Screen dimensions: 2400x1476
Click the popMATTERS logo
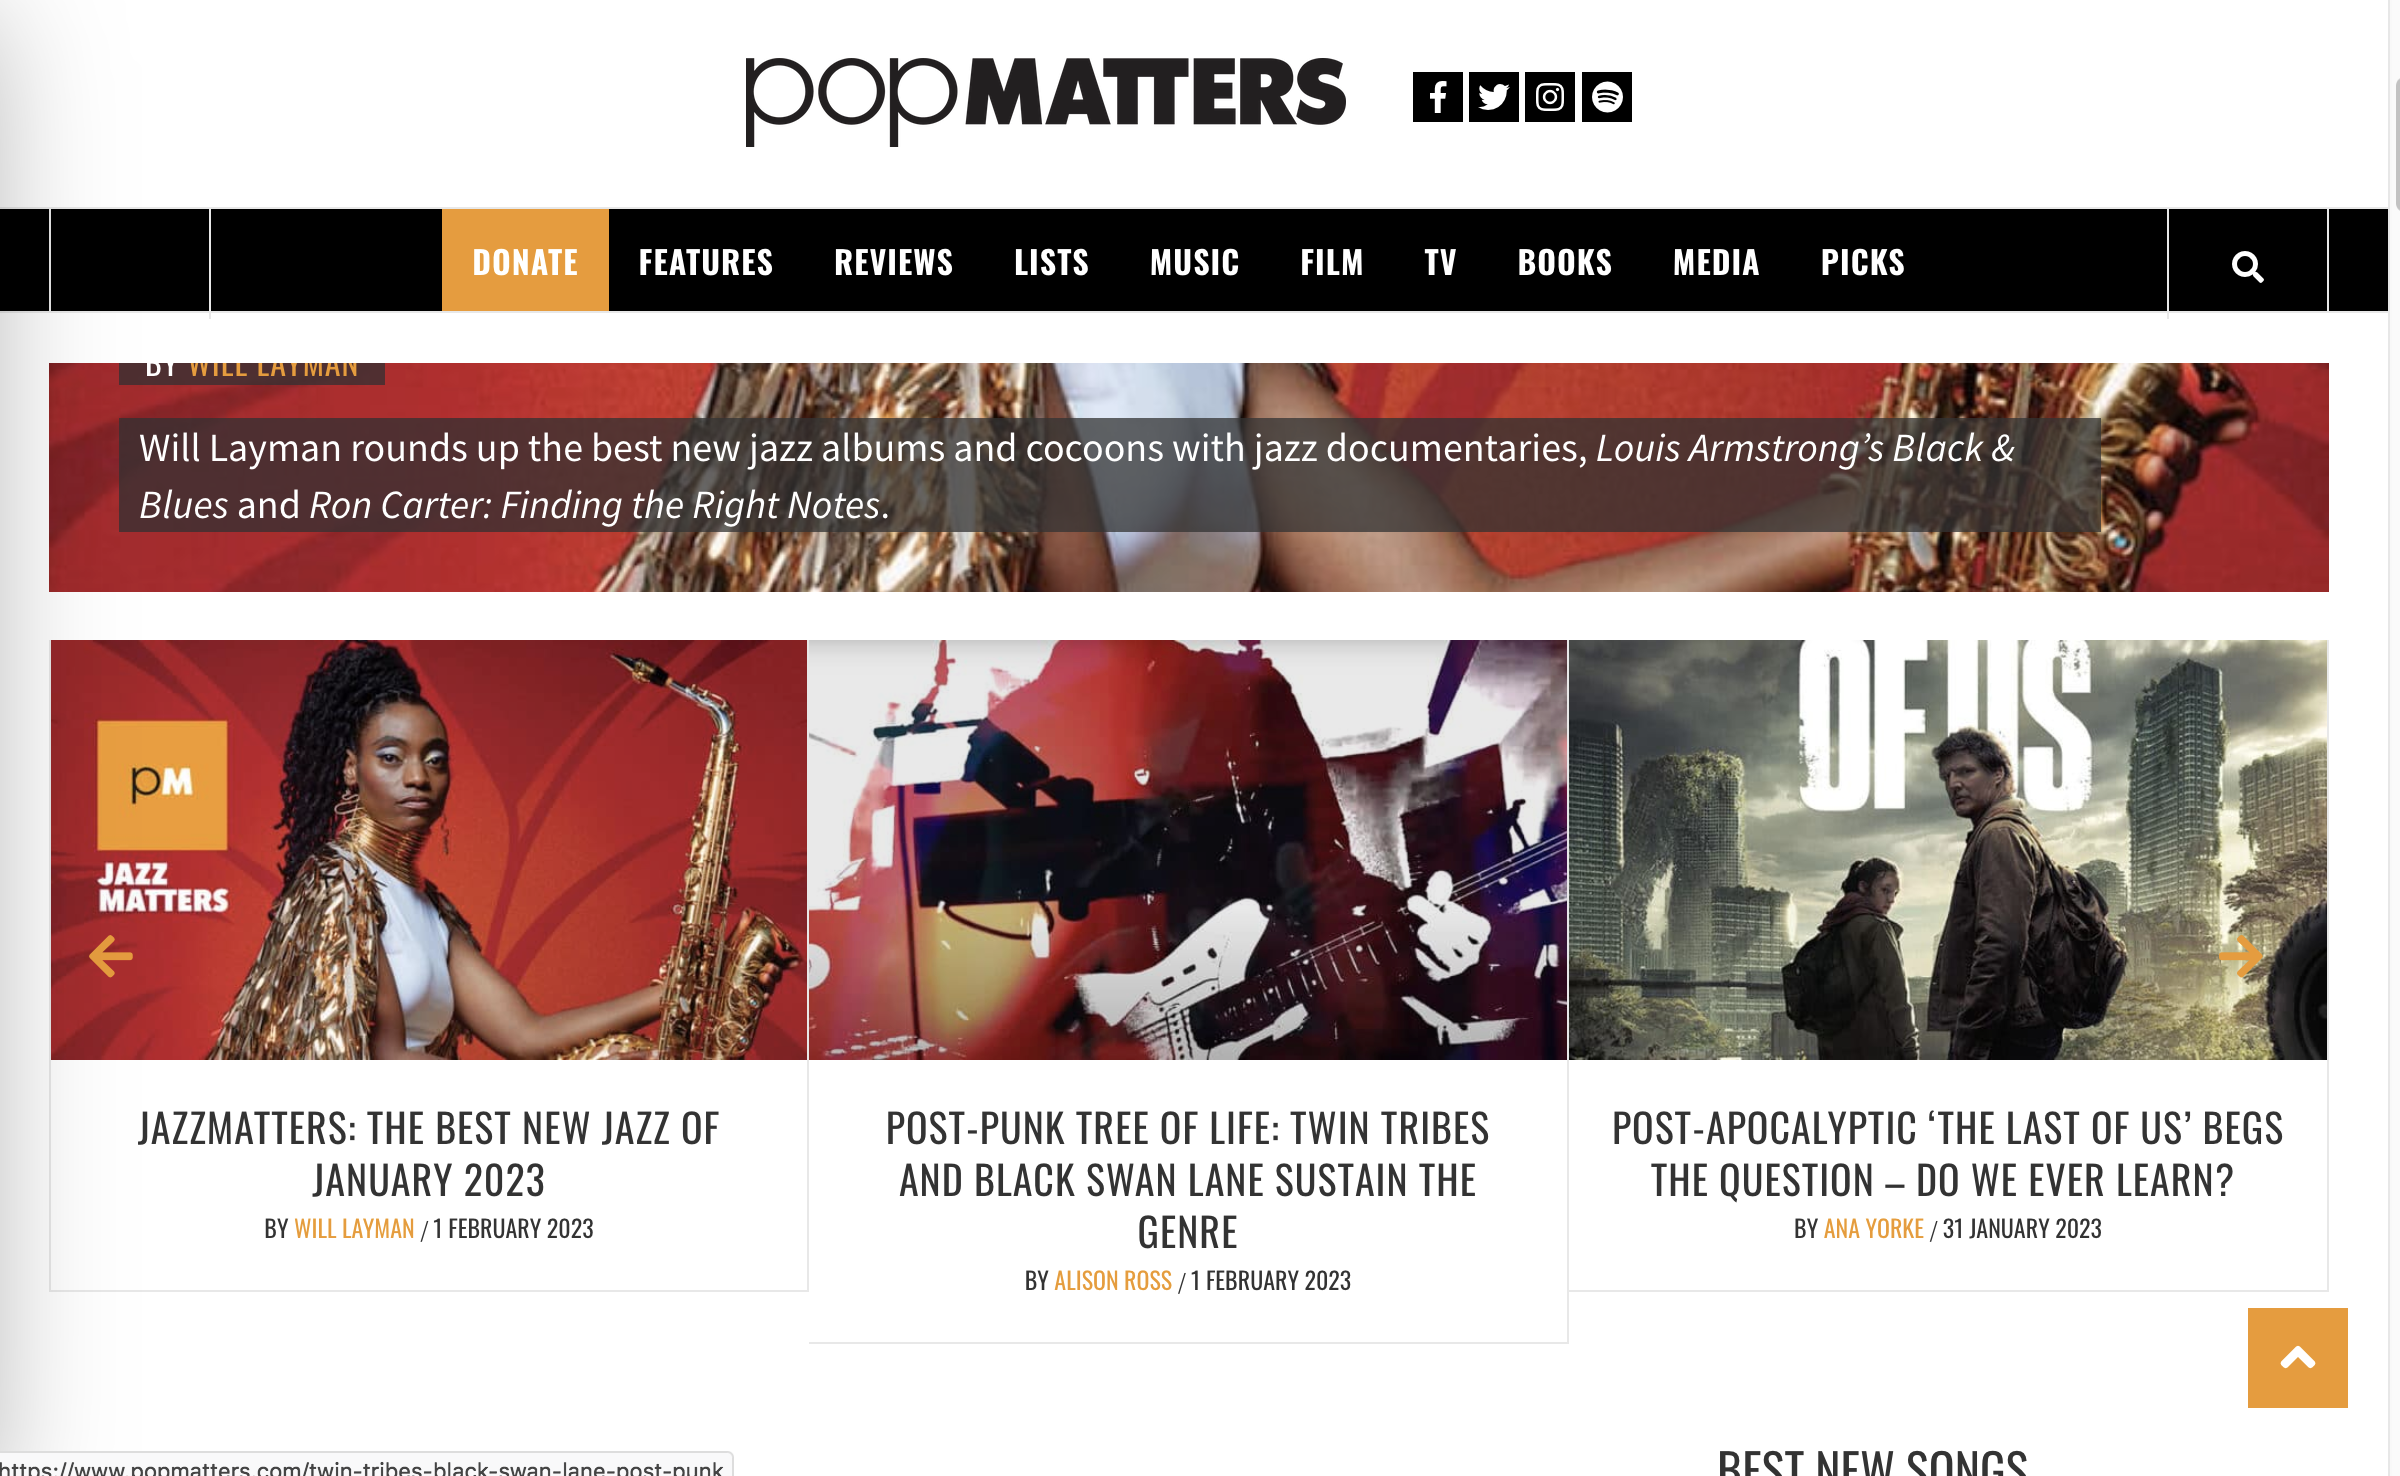pos(1046,98)
